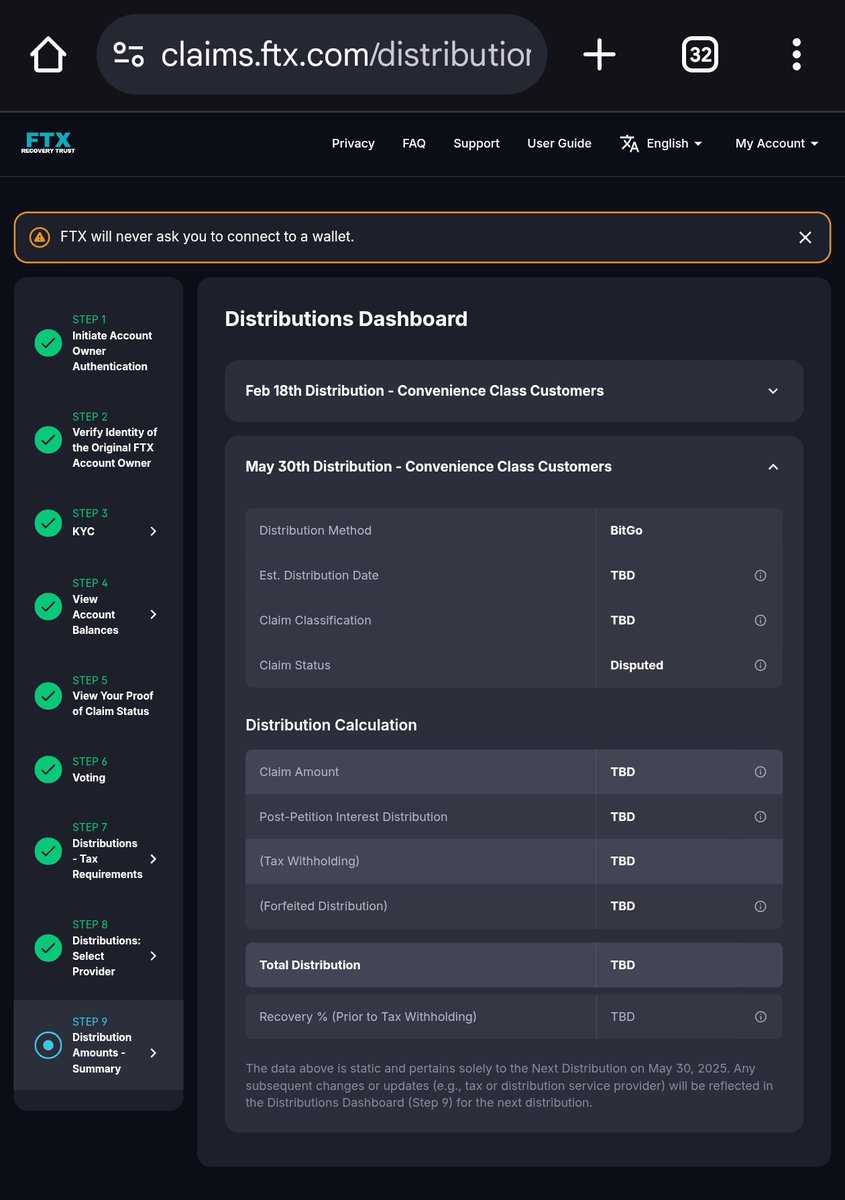Image resolution: width=845 pixels, height=1200 pixels.
Task: Open the browser three-dot menu
Action: pos(796,54)
